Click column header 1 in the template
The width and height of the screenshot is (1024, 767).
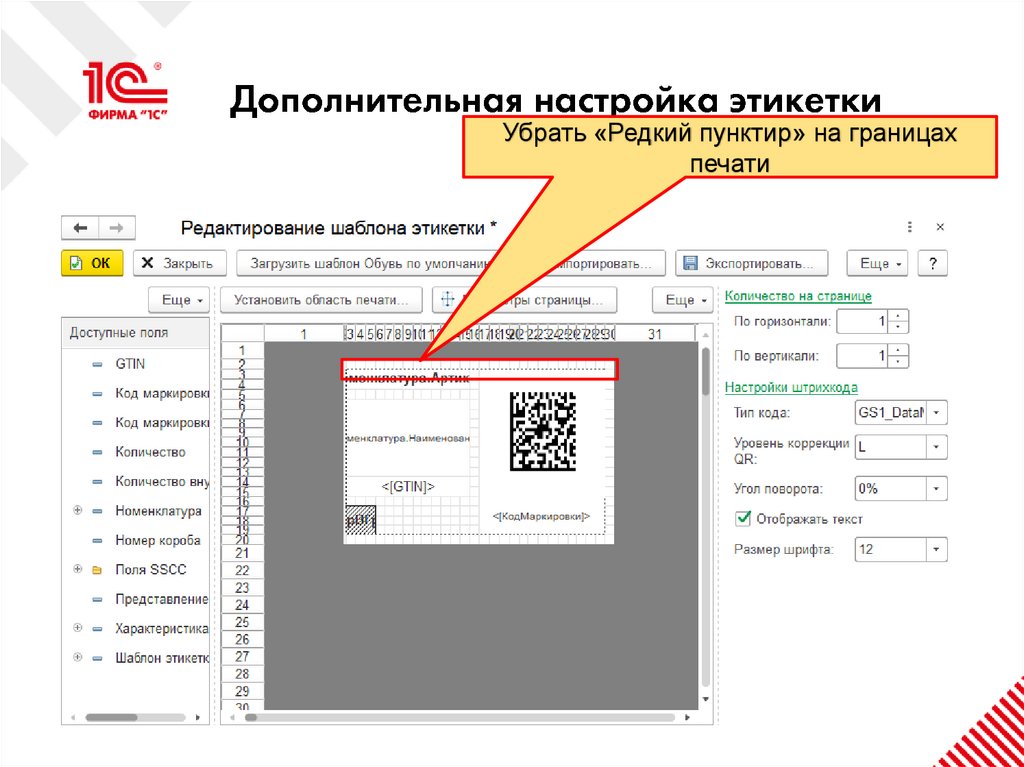(x=303, y=335)
